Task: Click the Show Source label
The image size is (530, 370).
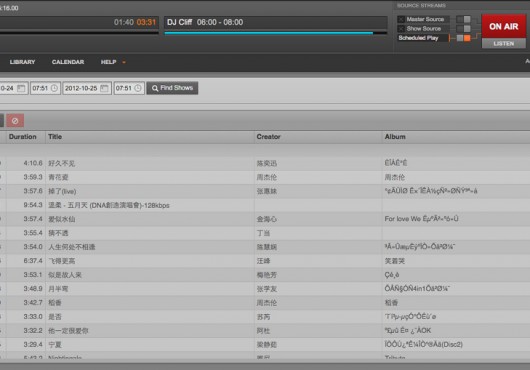Action: click(x=424, y=29)
